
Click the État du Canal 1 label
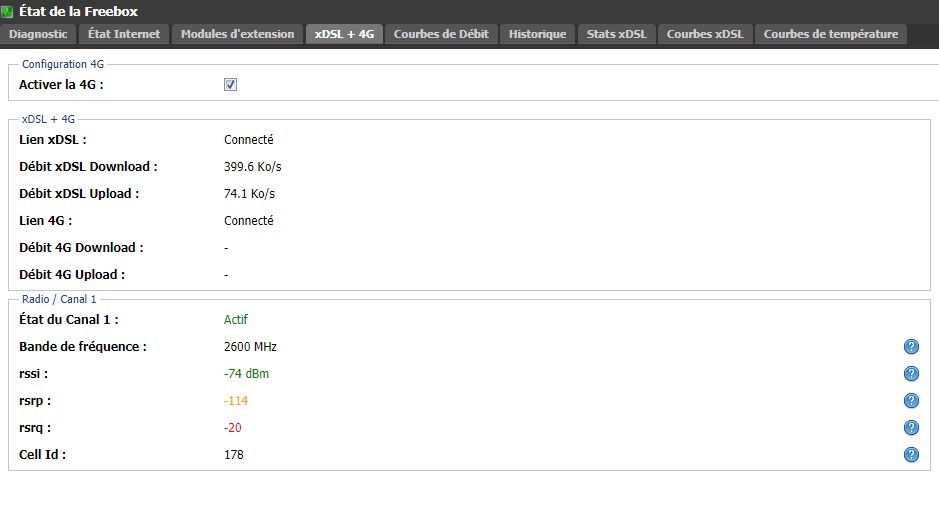[x=68, y=319]
